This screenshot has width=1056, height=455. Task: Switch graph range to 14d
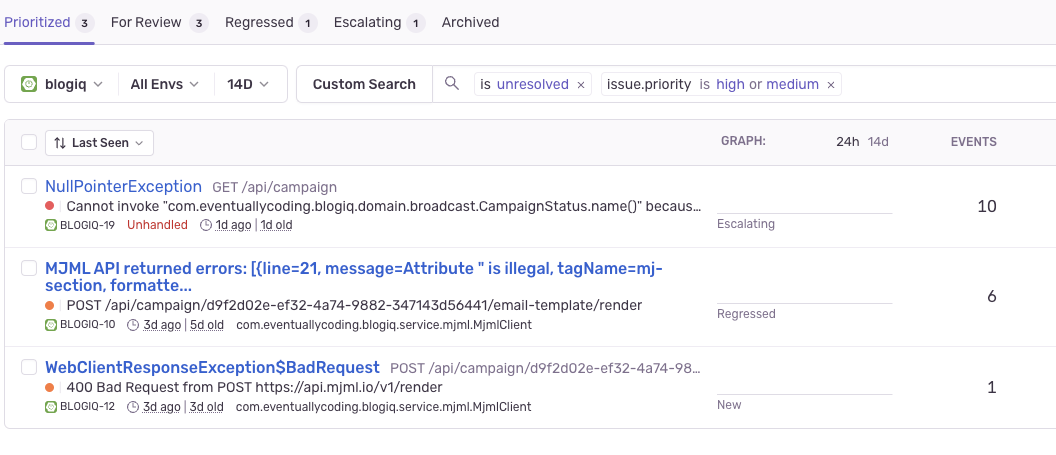[x=877, y=142]
